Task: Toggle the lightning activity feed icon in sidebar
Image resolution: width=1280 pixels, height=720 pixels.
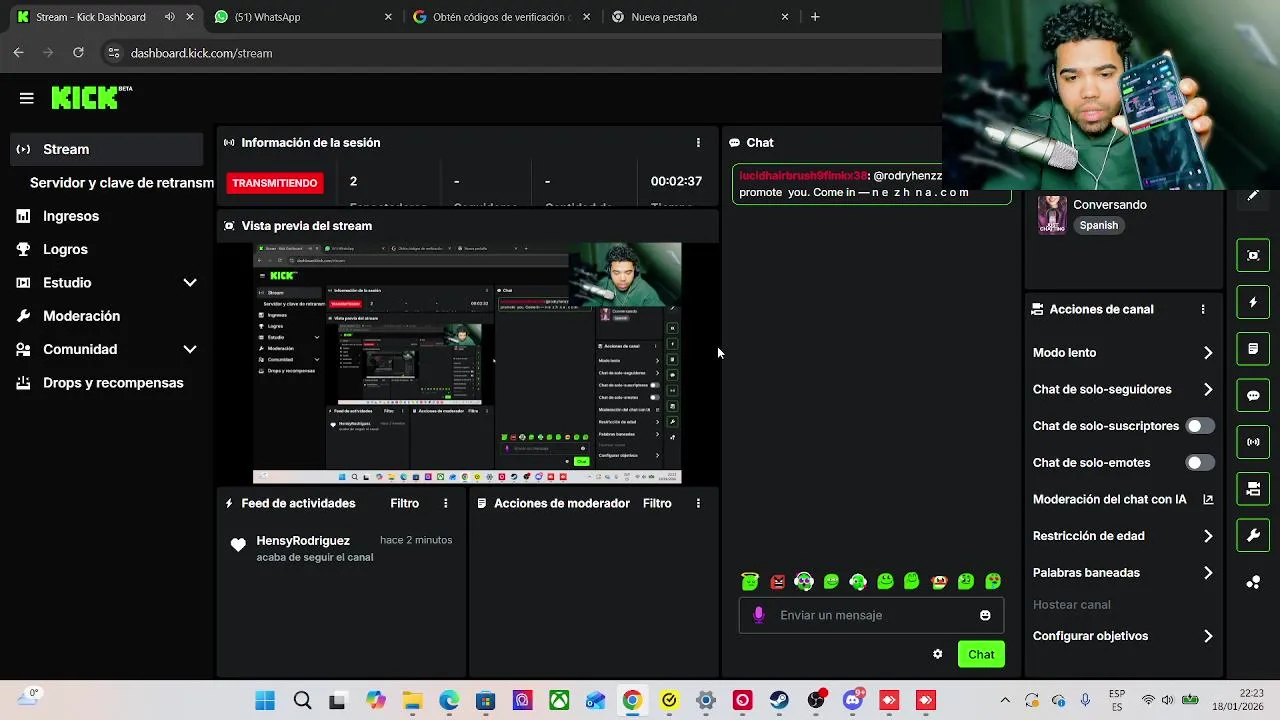Action: [1253, 302]
